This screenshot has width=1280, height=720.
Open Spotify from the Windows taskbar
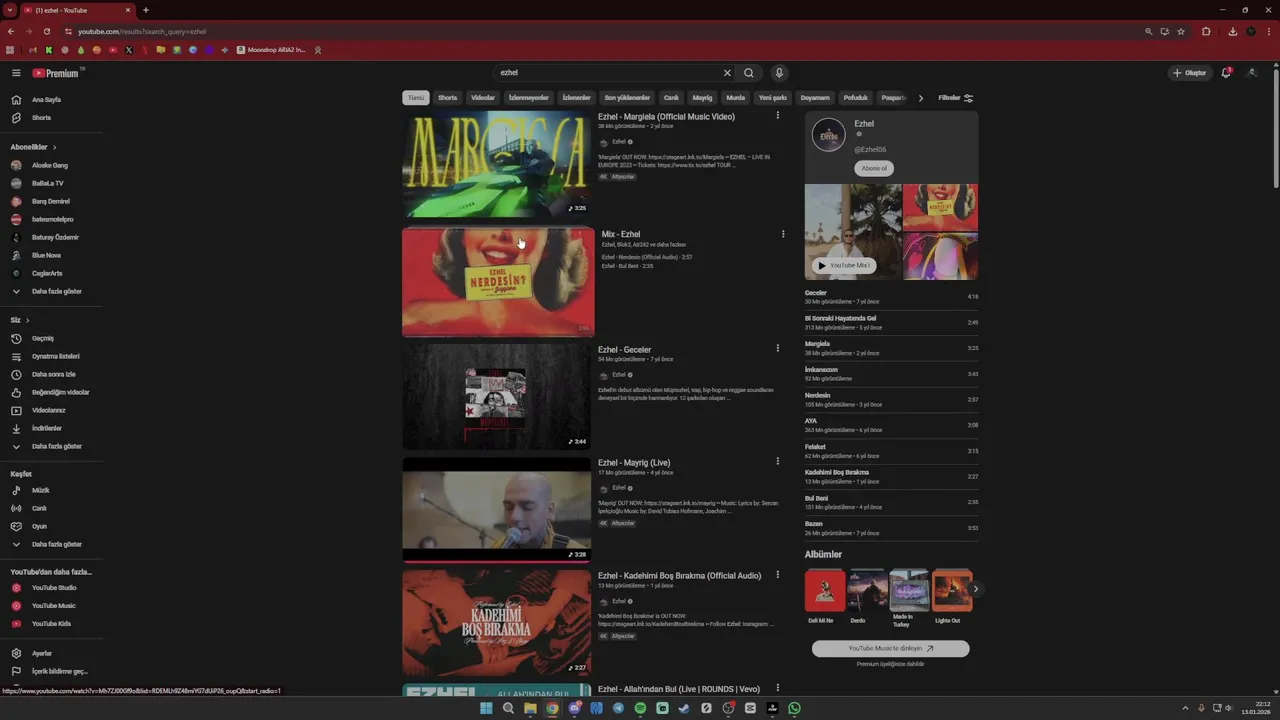640,708
